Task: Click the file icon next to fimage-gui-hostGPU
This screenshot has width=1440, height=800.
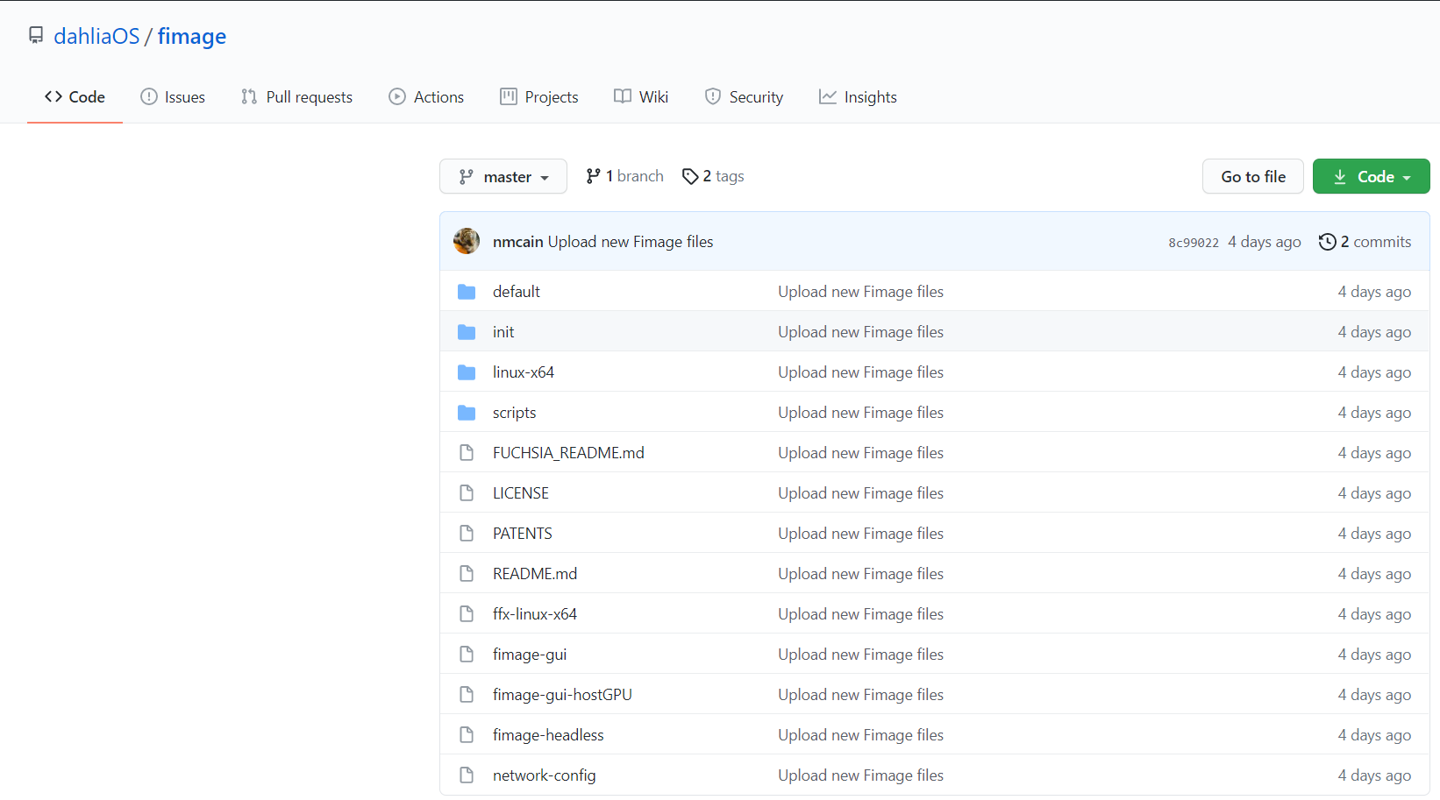Action: click(x=466, y=694)
